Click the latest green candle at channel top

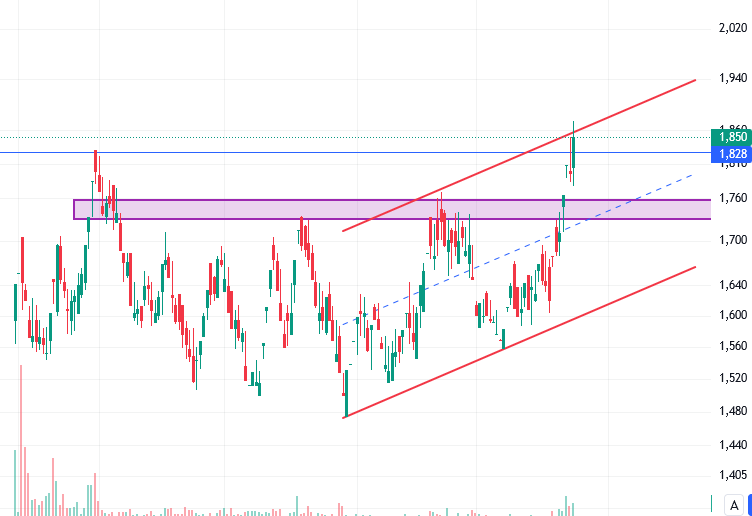[x=574, y=152]
